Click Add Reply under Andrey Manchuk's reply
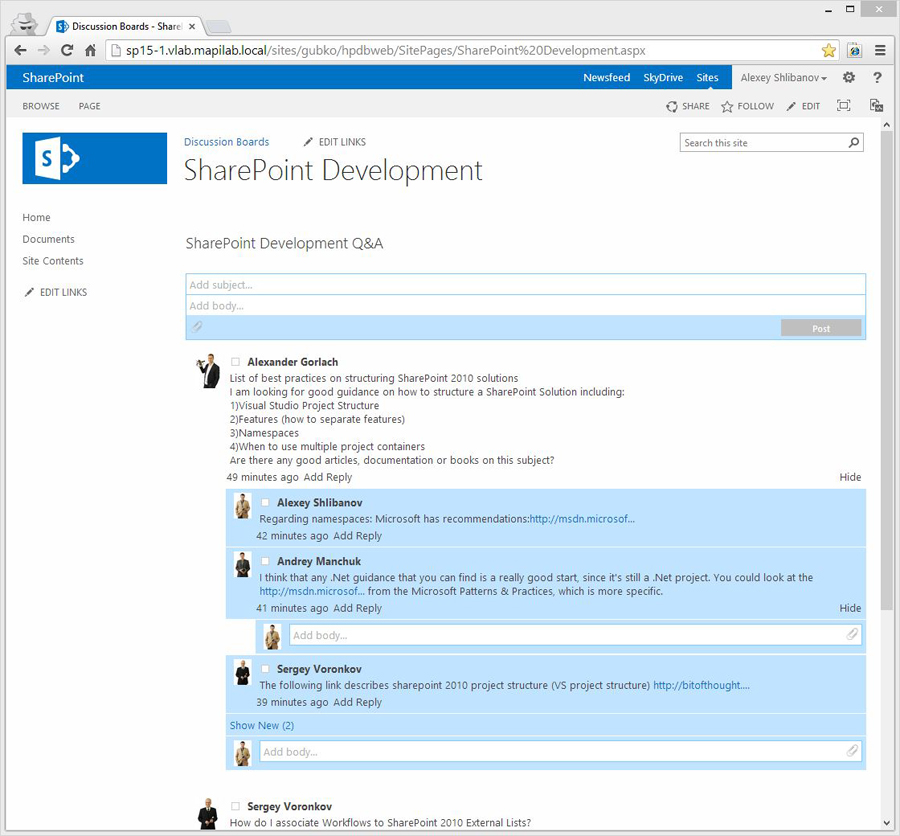The image size is (900, 836). 358,608
